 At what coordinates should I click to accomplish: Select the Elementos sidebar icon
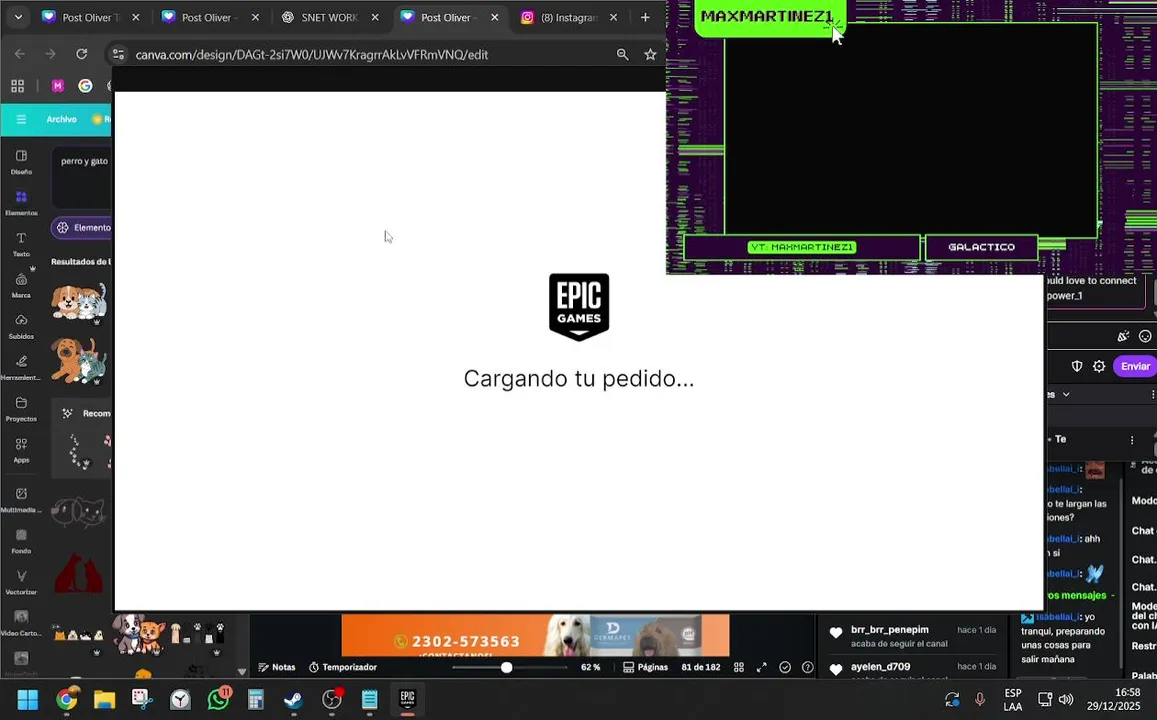tap(21, 204)
